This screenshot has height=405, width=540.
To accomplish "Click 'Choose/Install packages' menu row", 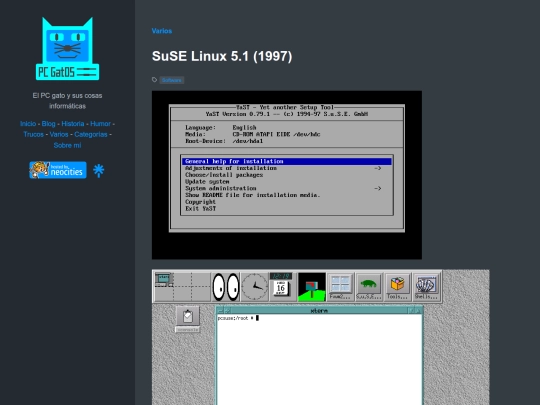I will (x=287, y=175).
